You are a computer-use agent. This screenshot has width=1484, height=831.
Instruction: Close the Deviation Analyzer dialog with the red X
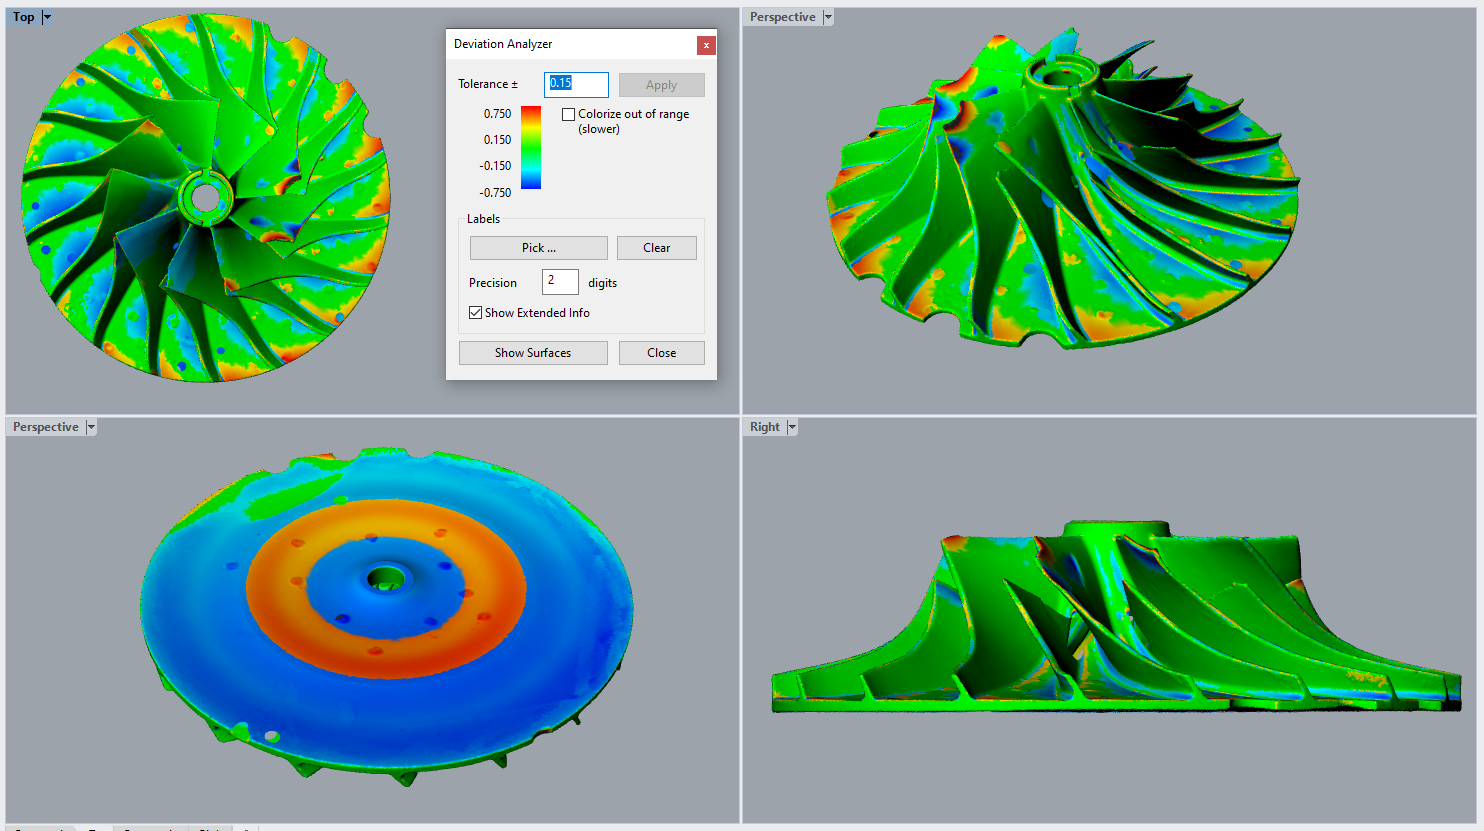point(706,45)
